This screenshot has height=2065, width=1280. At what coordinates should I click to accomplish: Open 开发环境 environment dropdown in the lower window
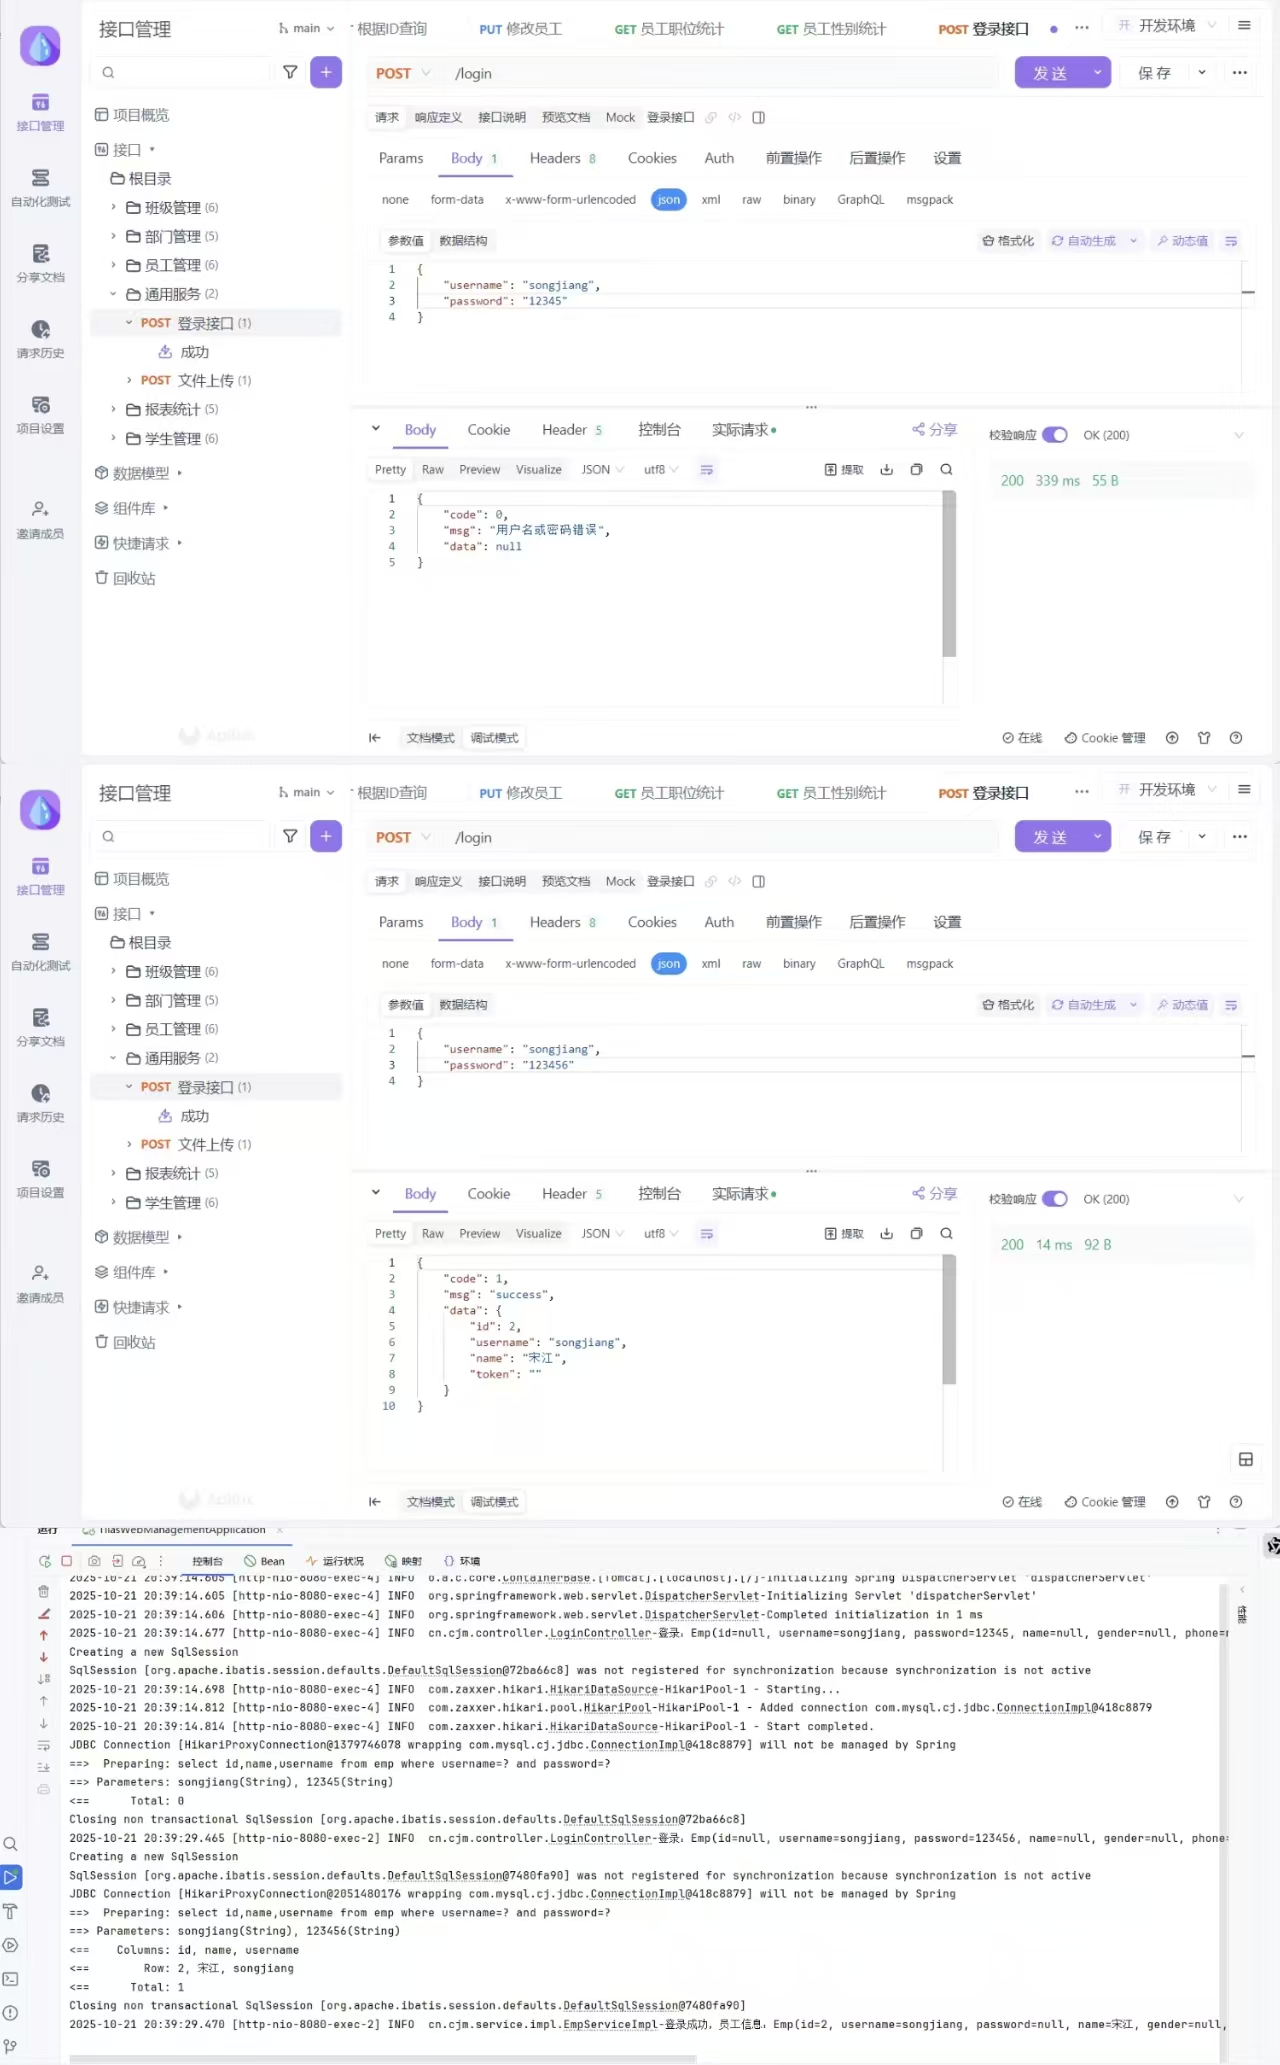pyautogui.click(x=1167, y=790)
